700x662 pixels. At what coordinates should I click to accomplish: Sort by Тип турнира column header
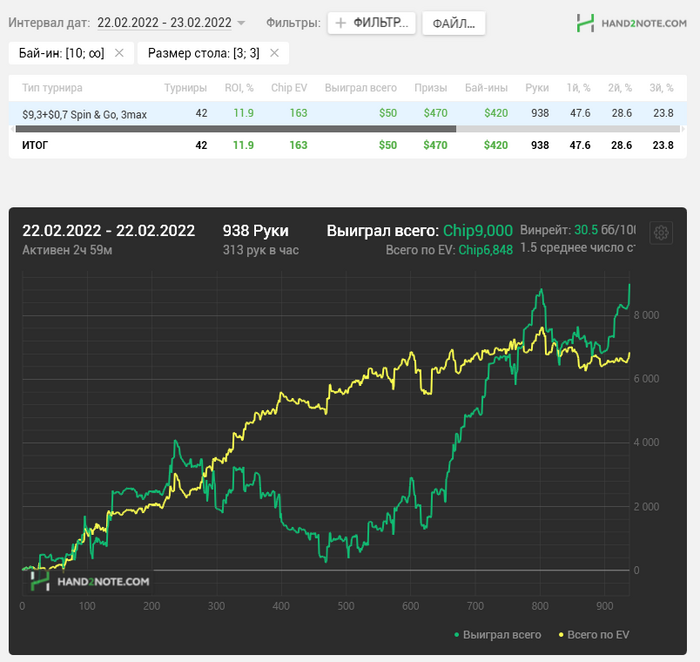click(x=52, y=88)
